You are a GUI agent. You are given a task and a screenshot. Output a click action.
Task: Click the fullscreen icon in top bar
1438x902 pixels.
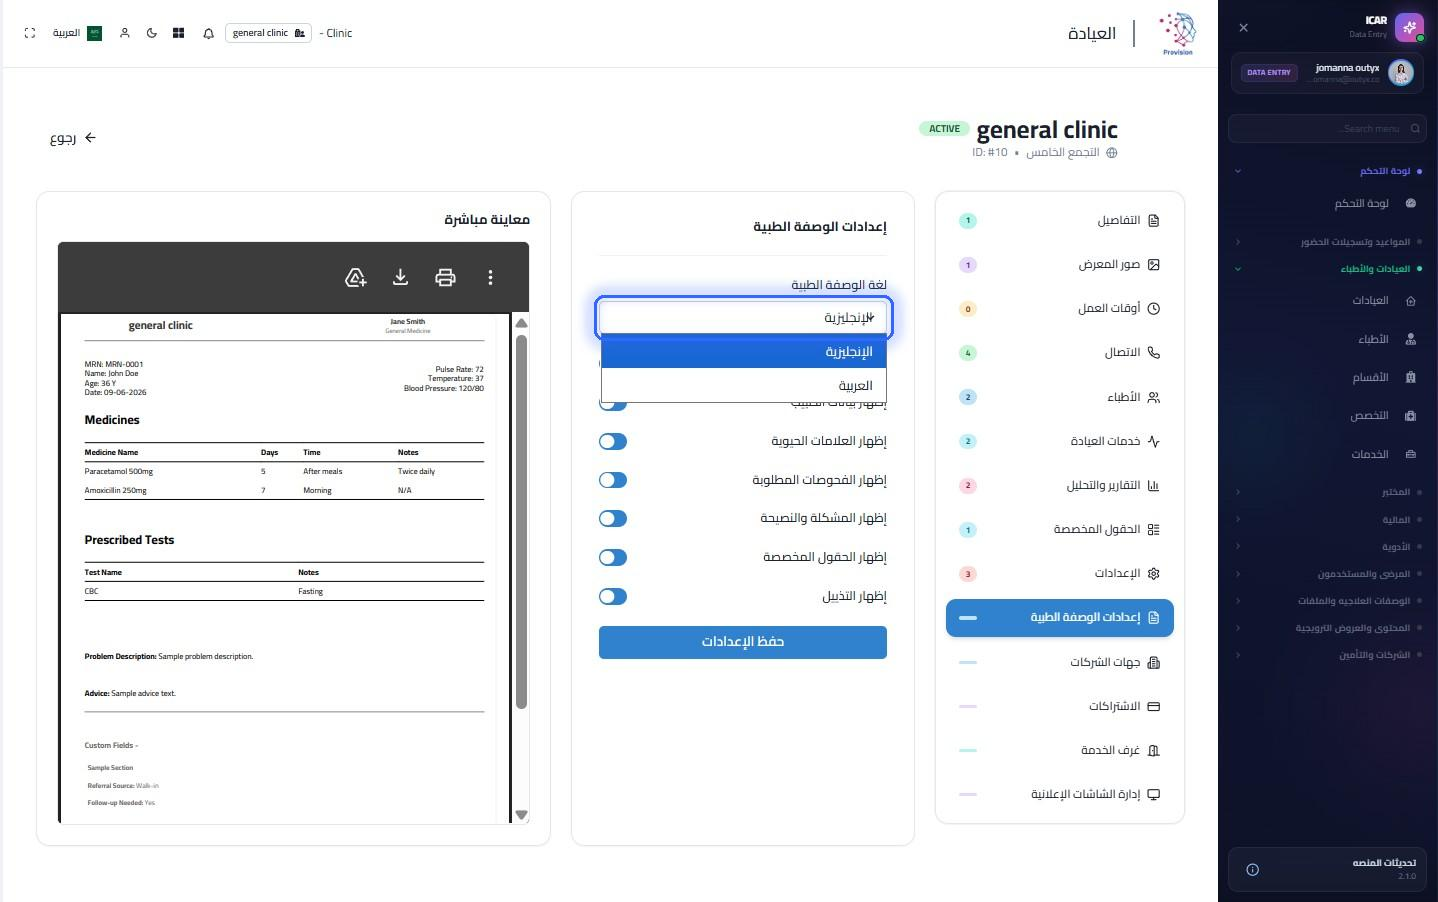(x=30, y=33)
